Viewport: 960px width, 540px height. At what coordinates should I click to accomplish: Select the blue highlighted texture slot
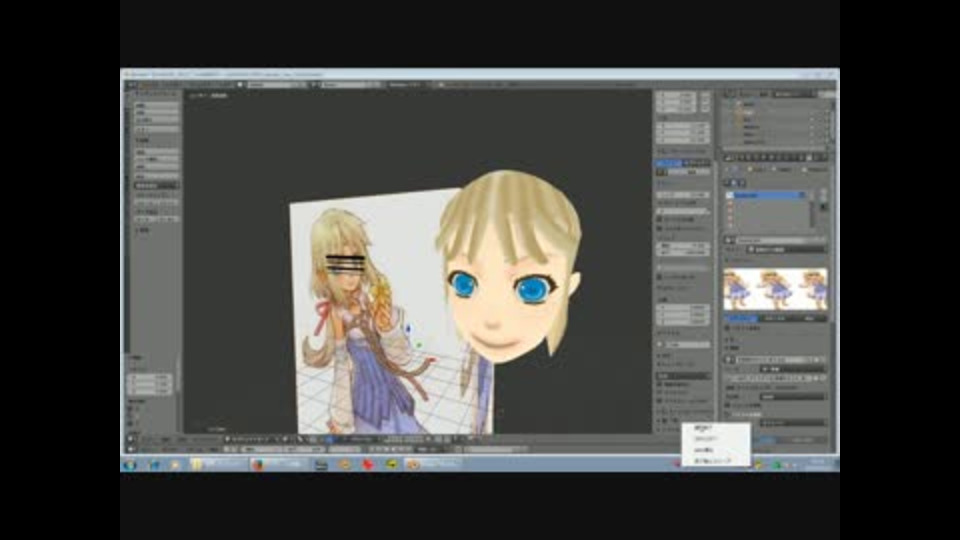click(x=766, y=195)
